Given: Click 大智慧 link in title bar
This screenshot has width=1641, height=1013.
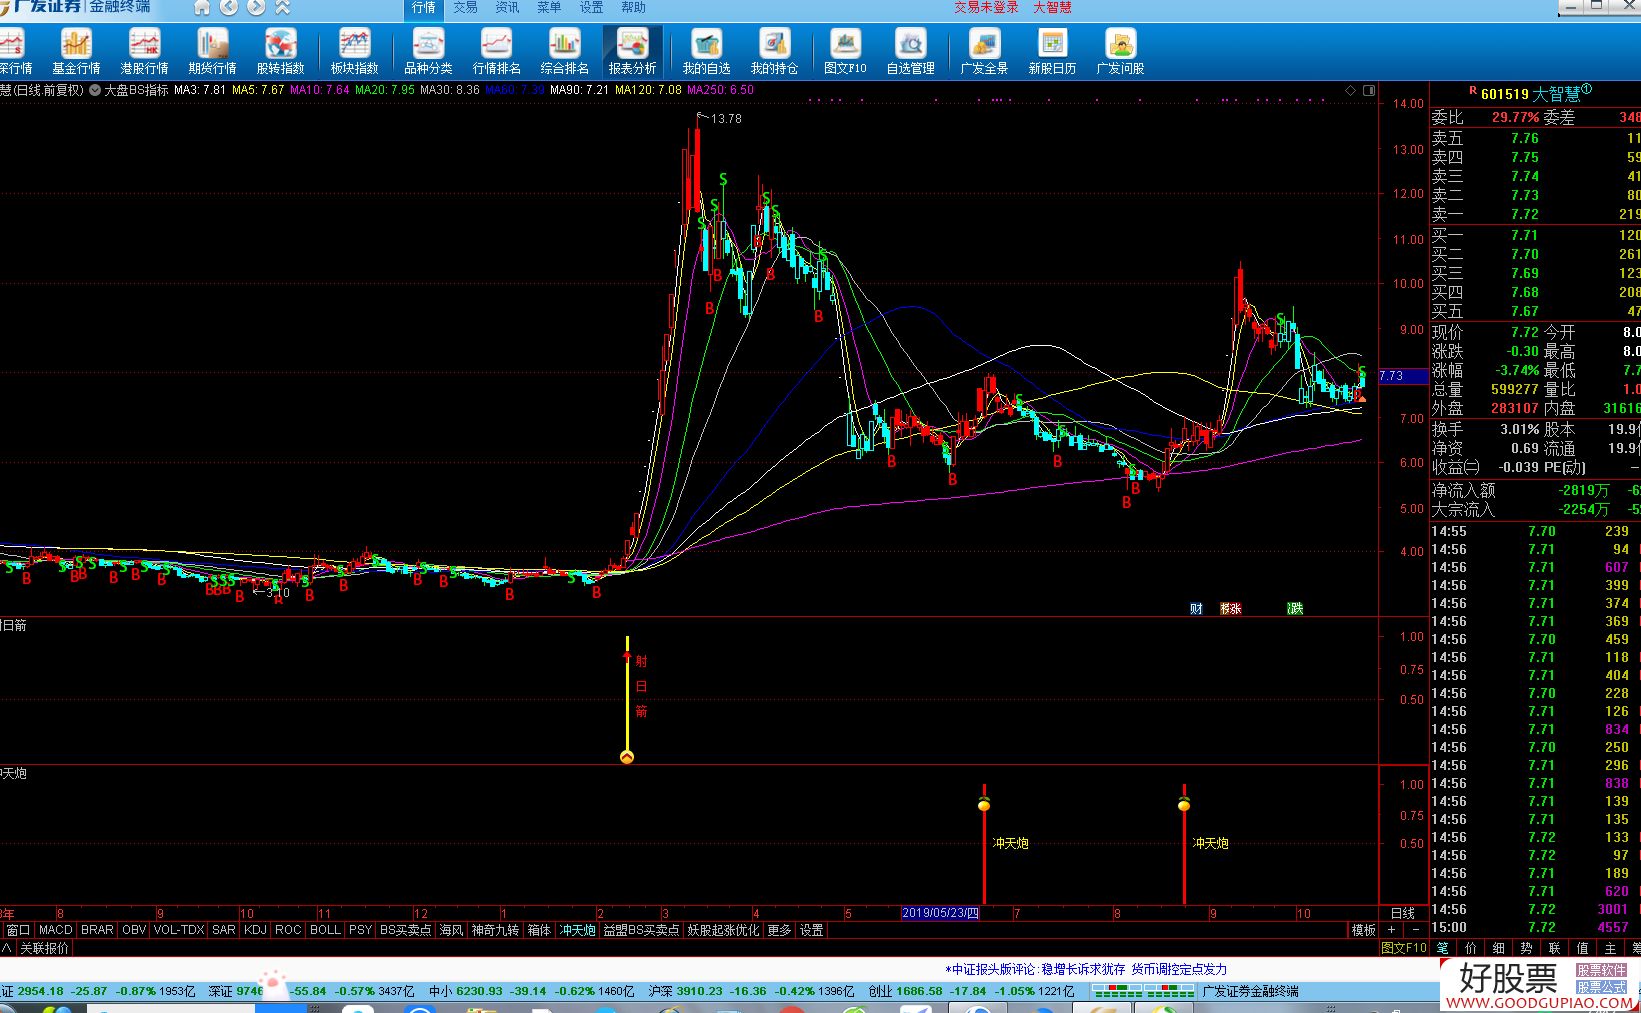Looking at the screenshot, I should pos(1052,7).
